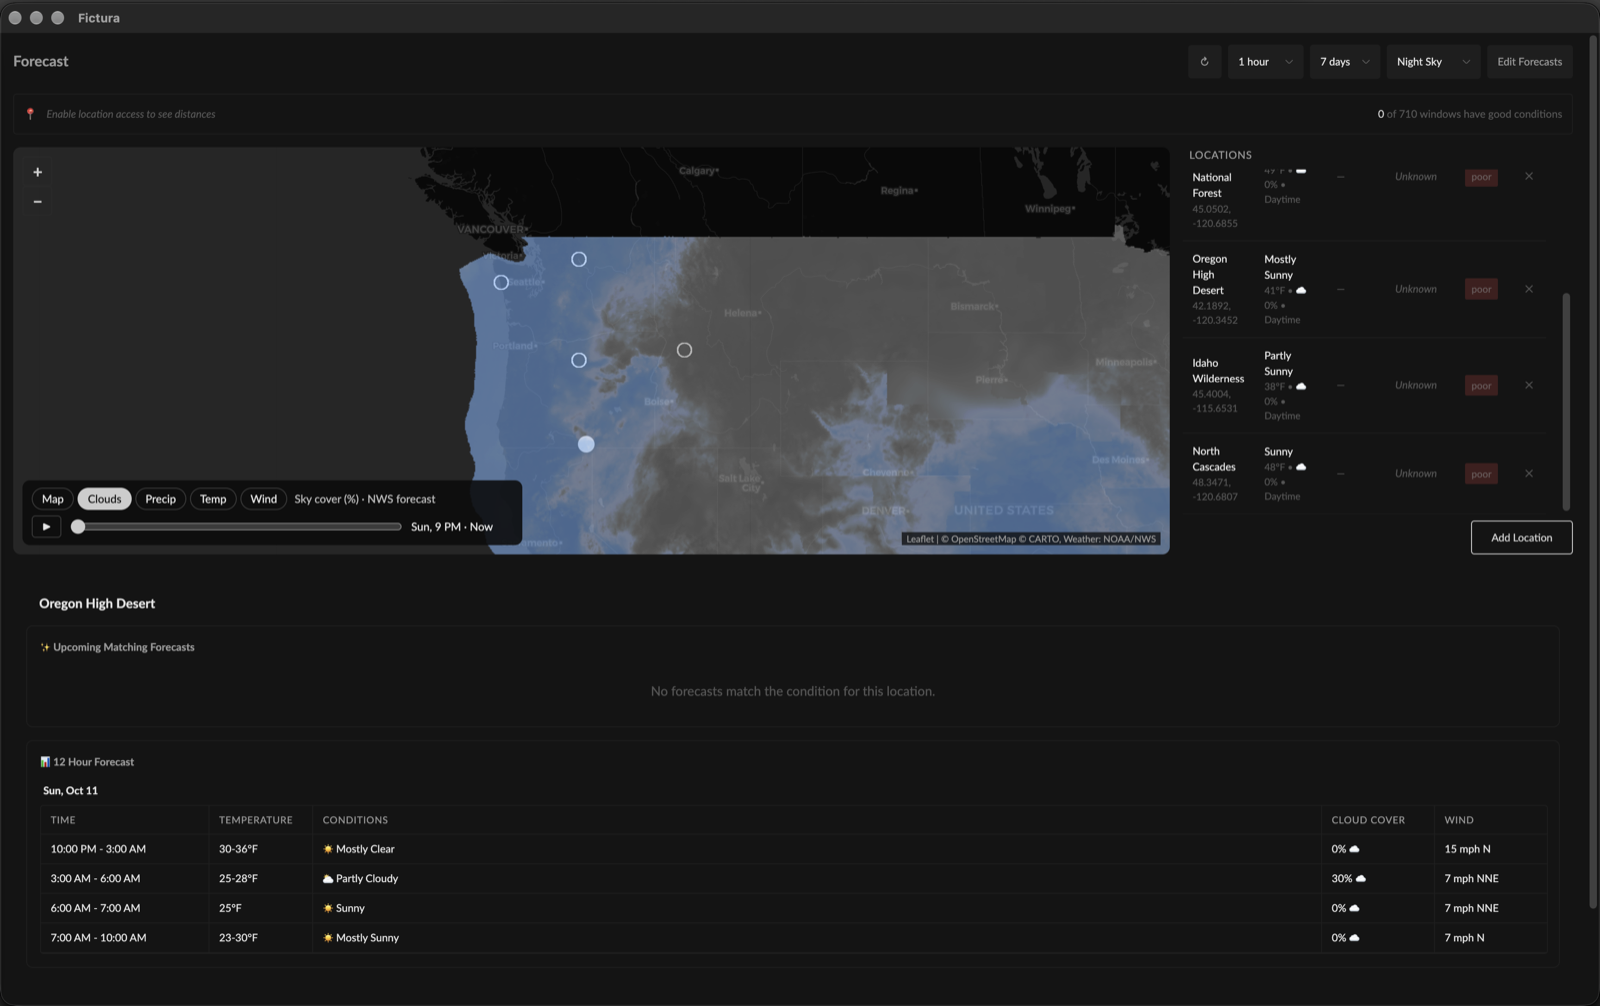This screenshot has width=1600, height=1006.
Task: Click poor badge in North Cascades row
Action: click(1481, 474)
